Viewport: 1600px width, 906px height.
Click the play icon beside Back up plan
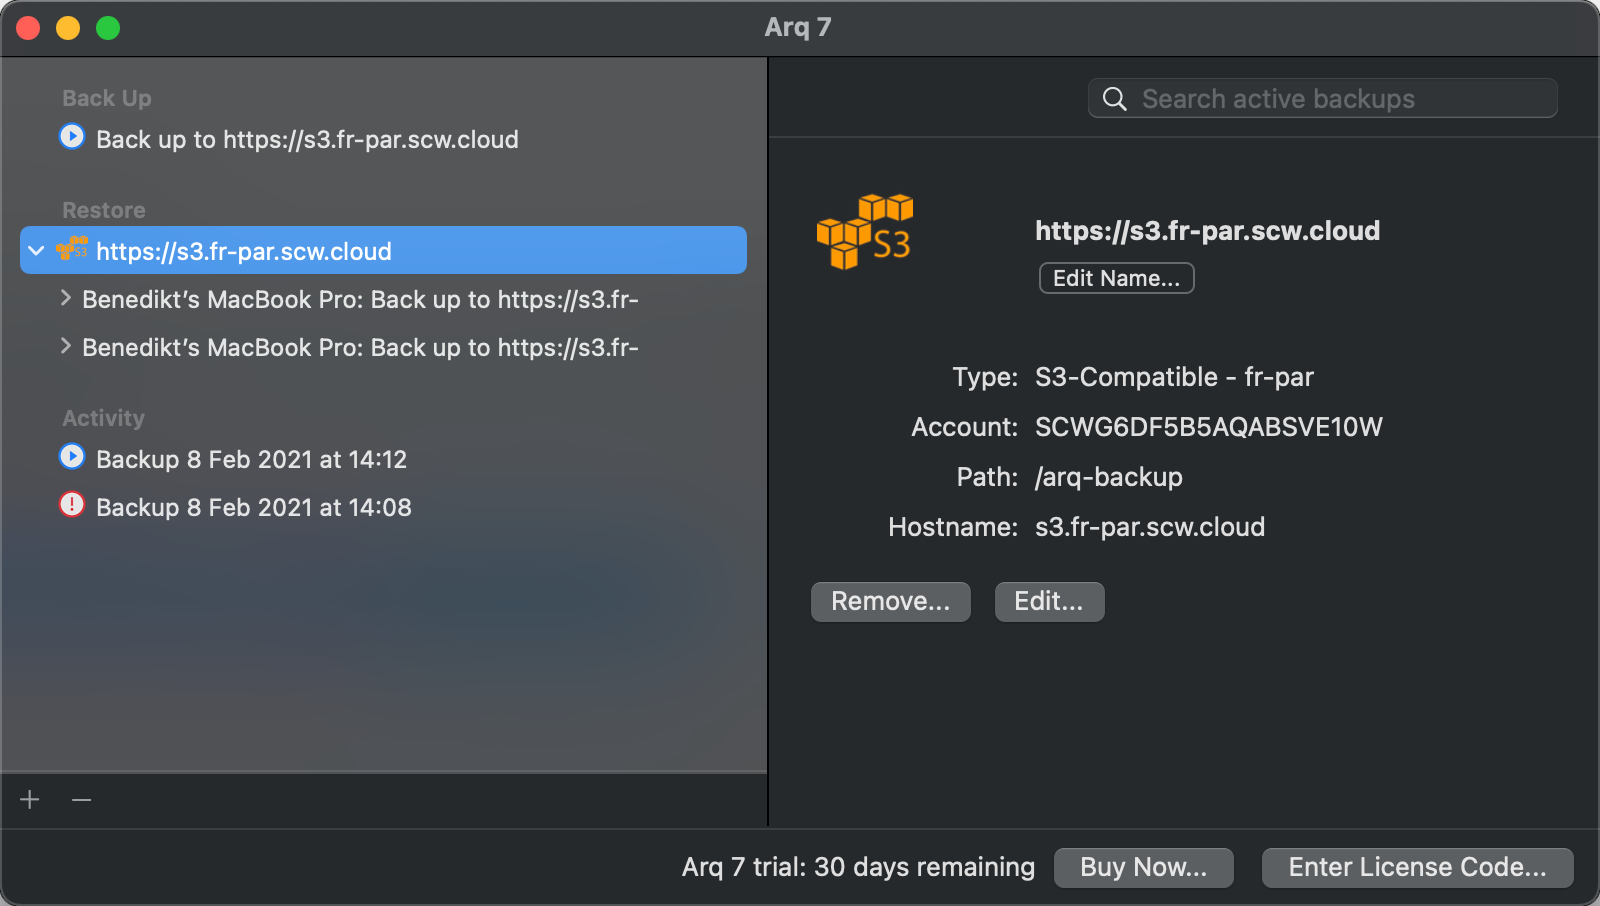(72, 137)
